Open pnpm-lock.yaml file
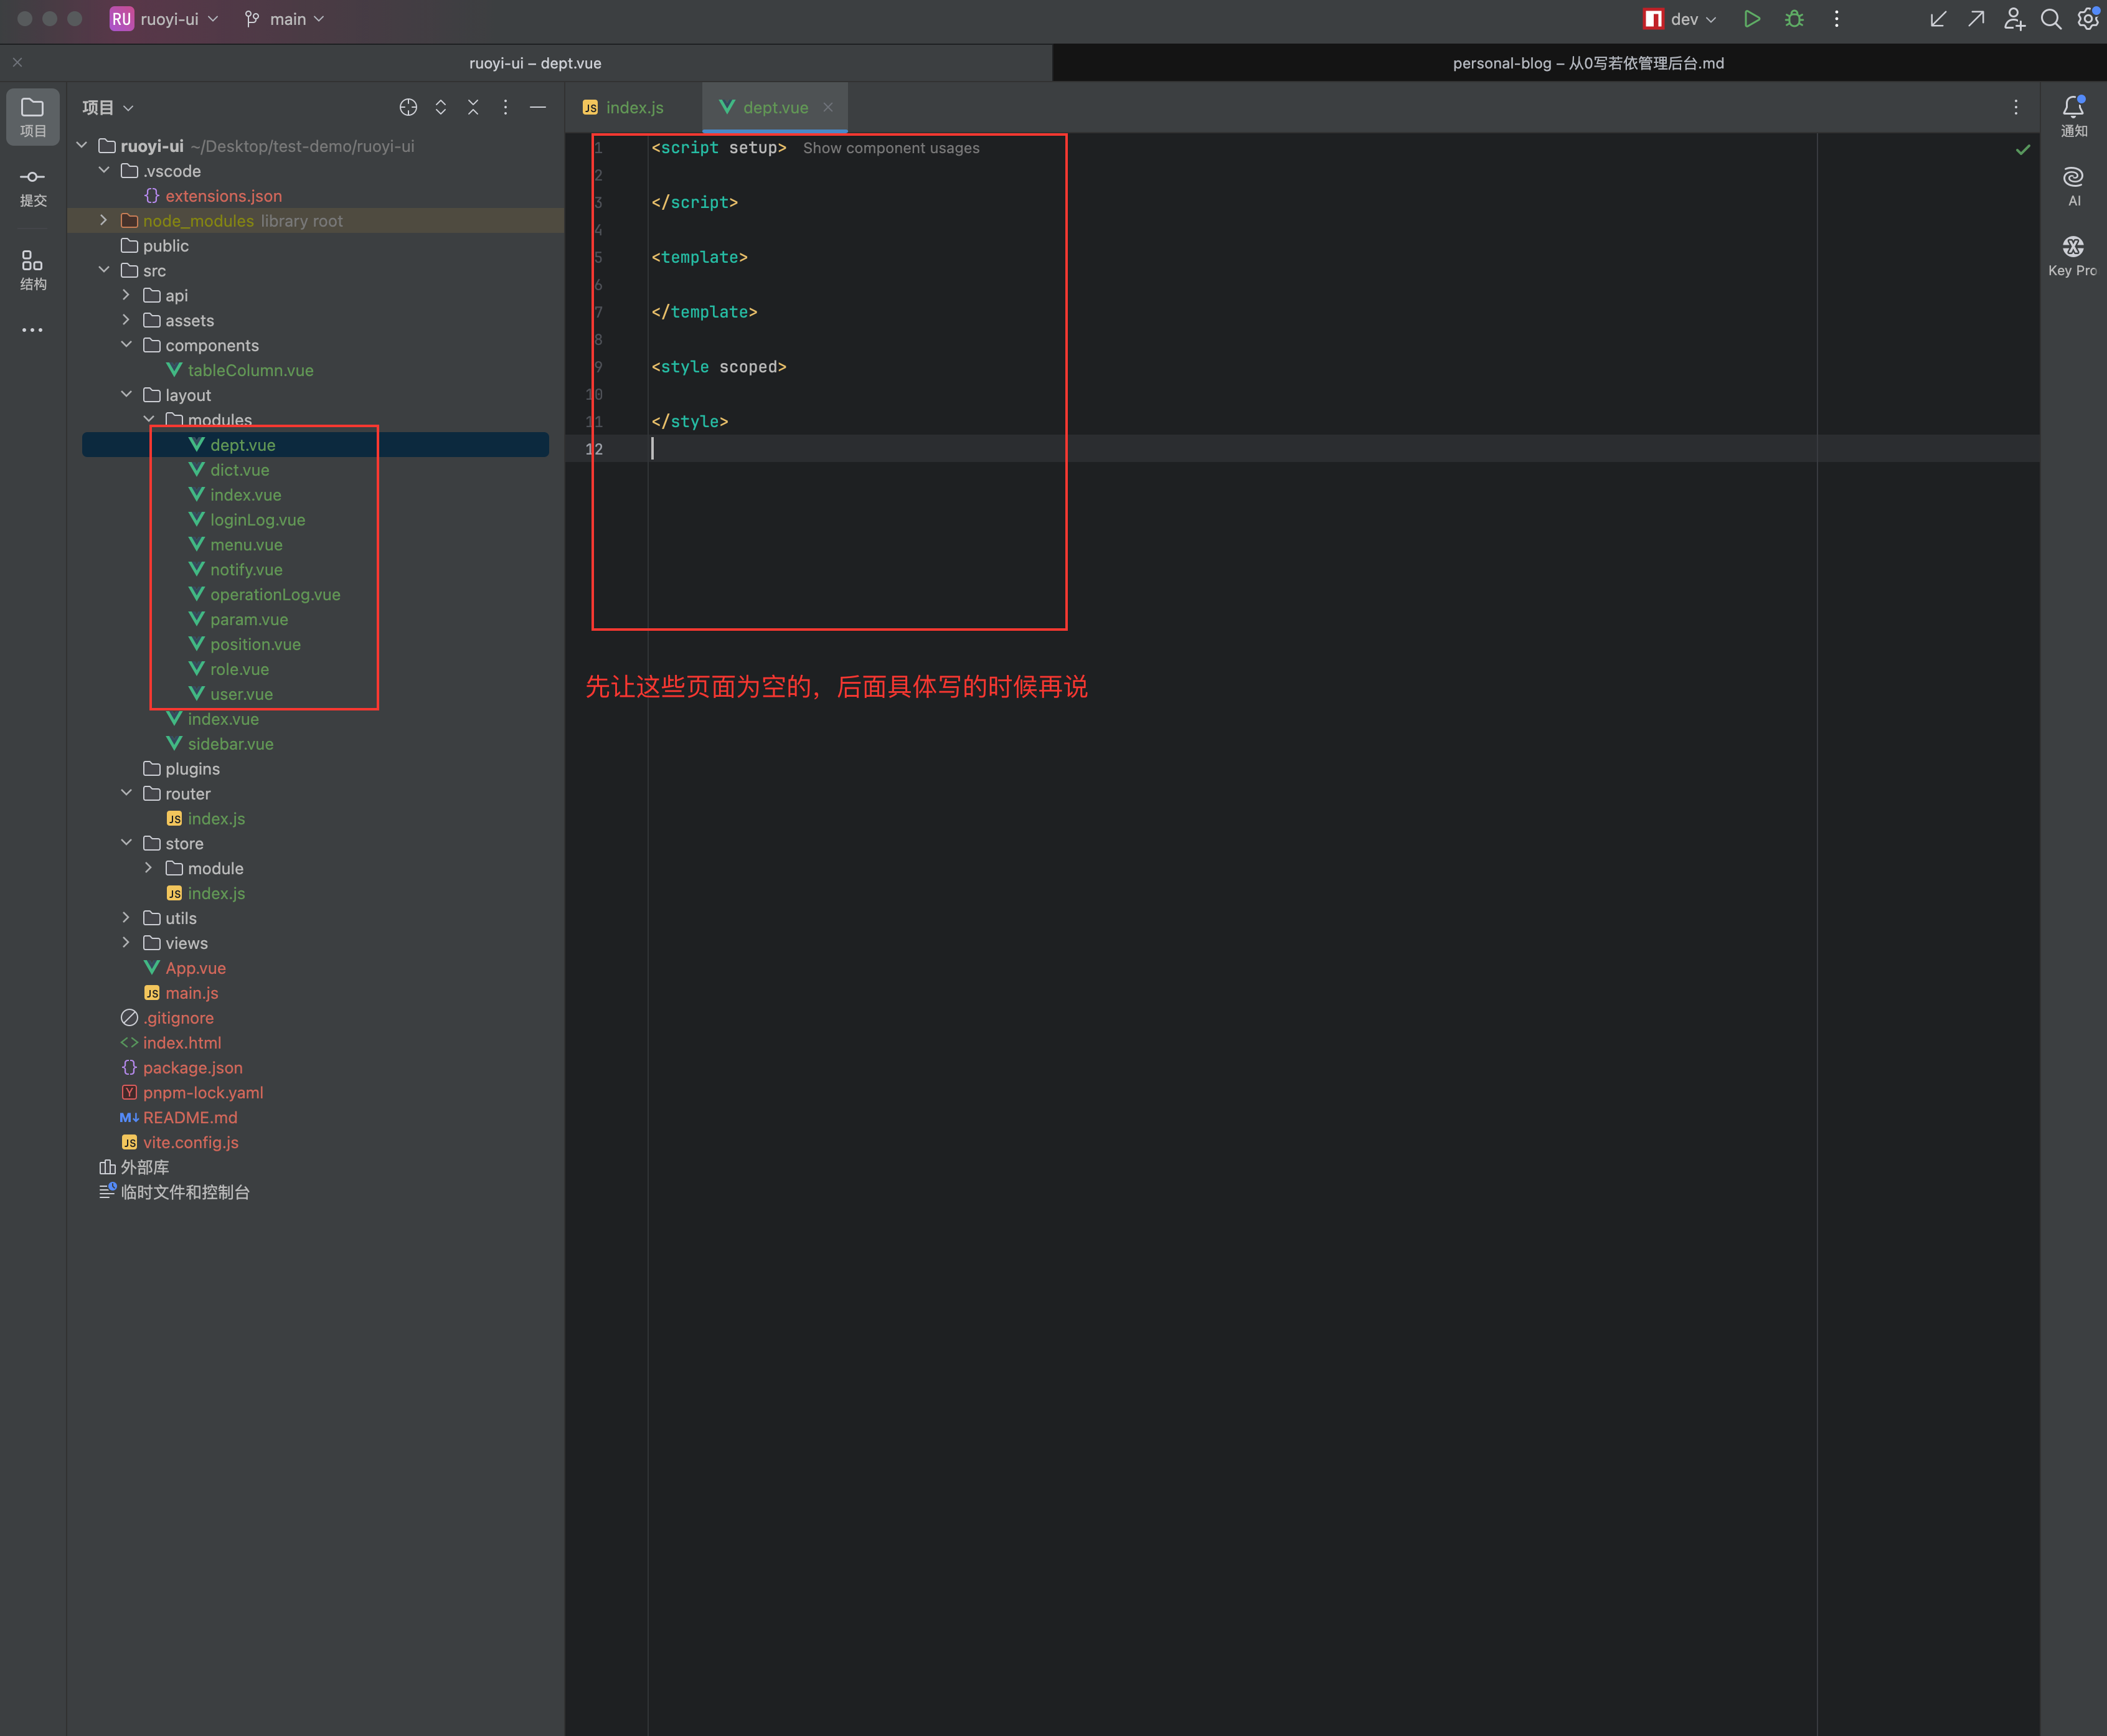The height and width of the screenshot is (1736, 2107). pos(203,1092)
